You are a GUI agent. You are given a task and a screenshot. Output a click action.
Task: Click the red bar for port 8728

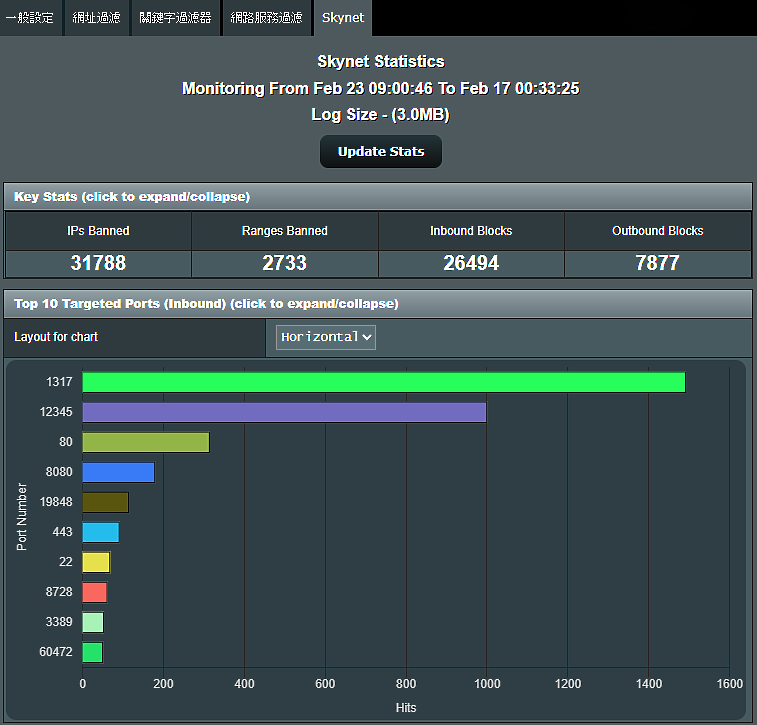pyautogui.click(x=95, y=592)
